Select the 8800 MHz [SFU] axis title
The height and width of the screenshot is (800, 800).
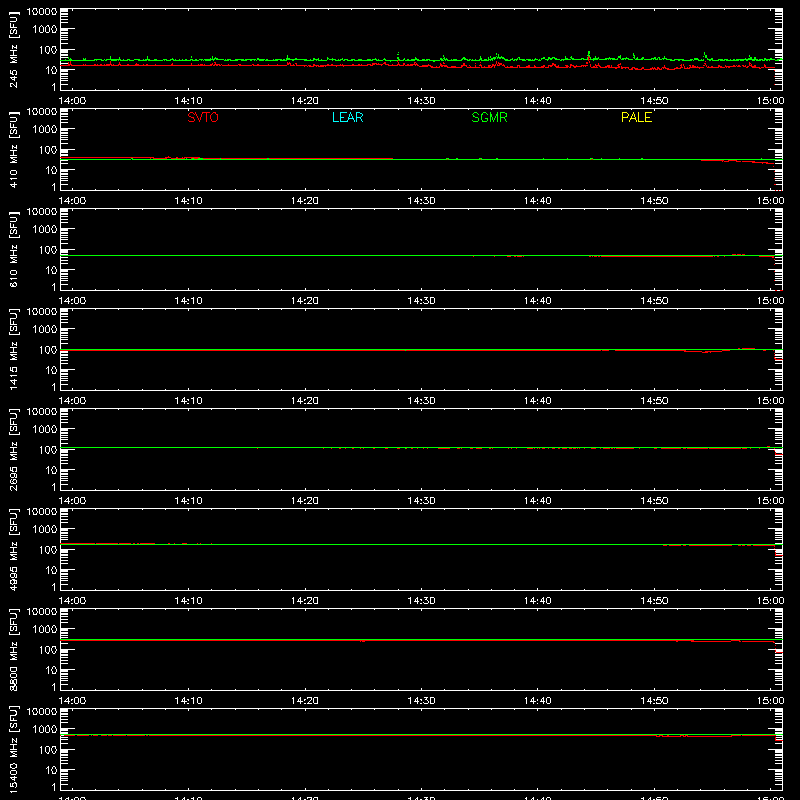tap(14, 649)
